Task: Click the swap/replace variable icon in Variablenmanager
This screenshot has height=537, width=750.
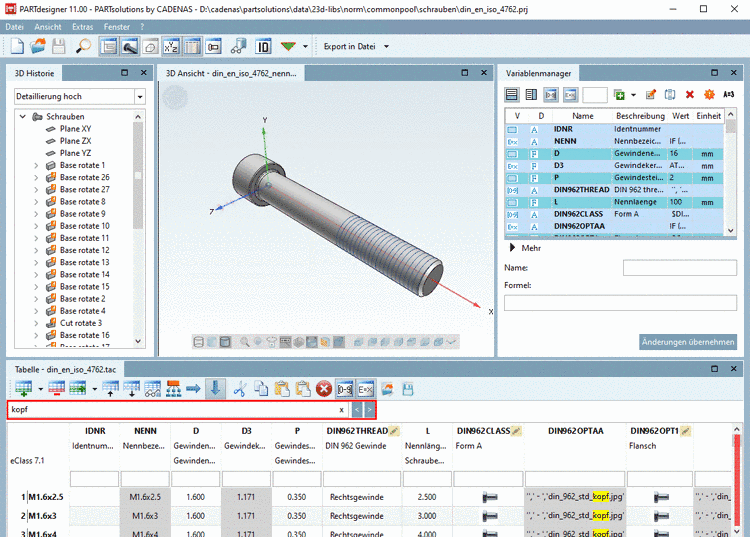Action: point(670,95)
